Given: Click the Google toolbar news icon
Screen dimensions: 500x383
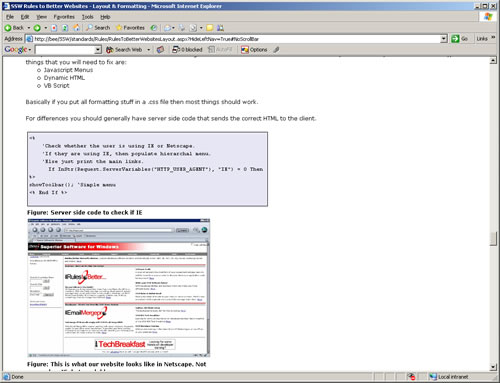Looking at the screenshot, I should (160, 50).
